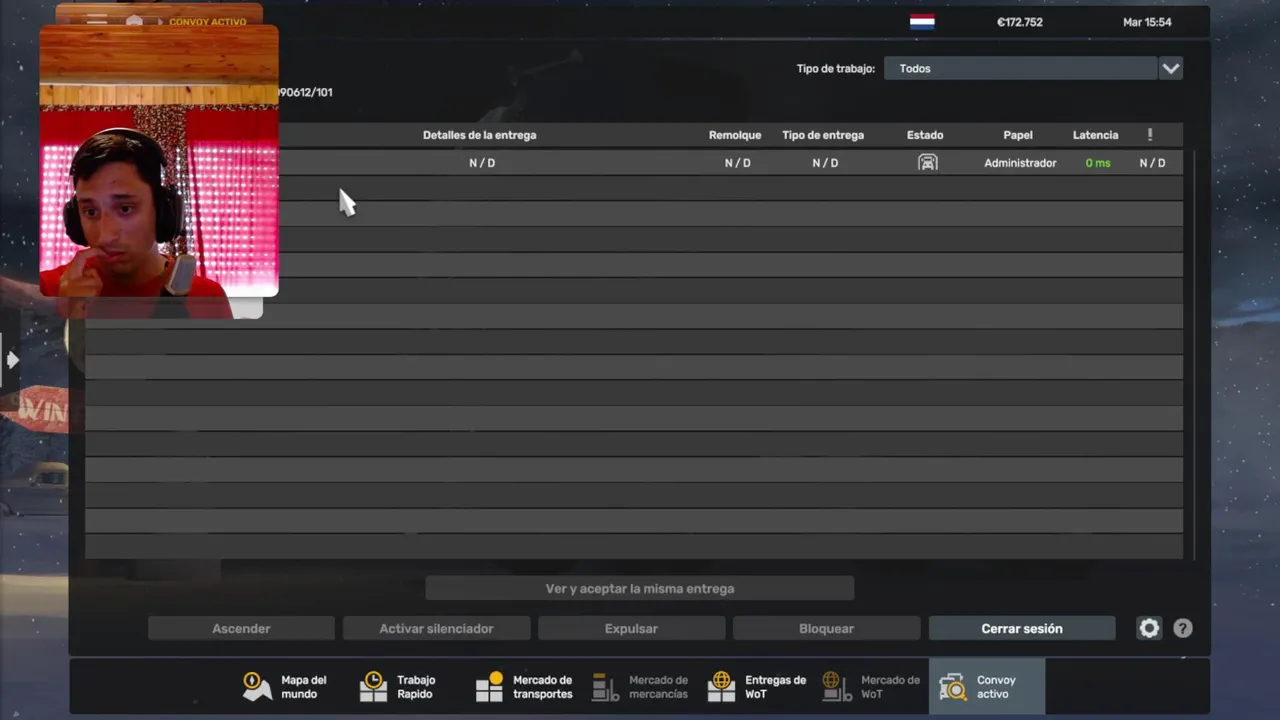Click the Convoy activo magnifier icon

[x=953, y=687]
